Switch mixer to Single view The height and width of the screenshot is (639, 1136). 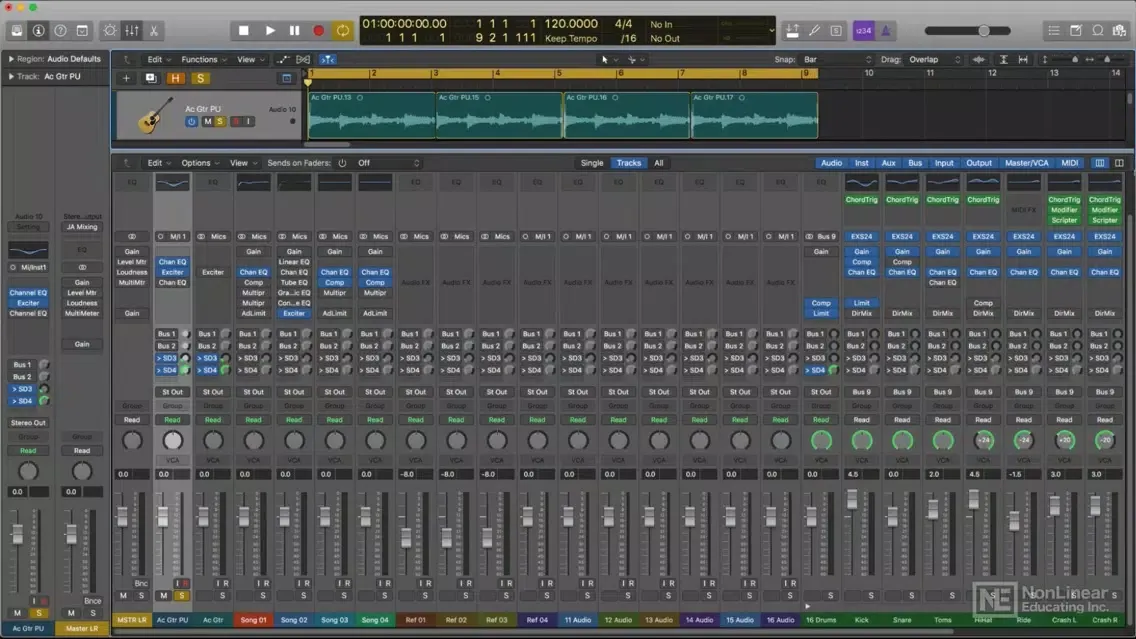[x=592, y=163]
